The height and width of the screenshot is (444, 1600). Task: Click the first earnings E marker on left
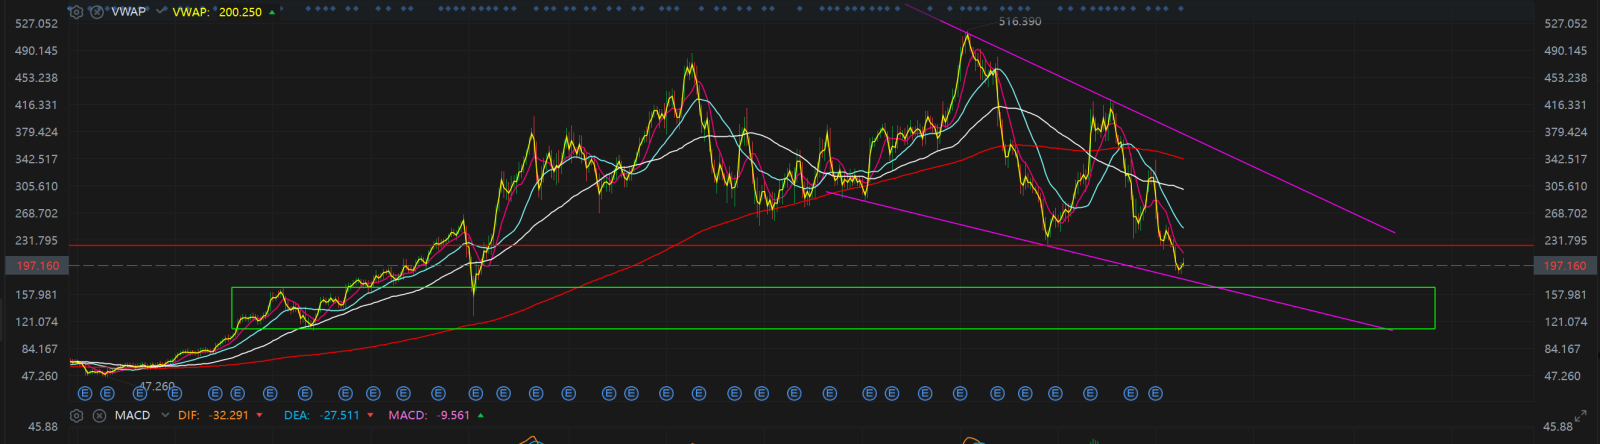click(85, 394)
